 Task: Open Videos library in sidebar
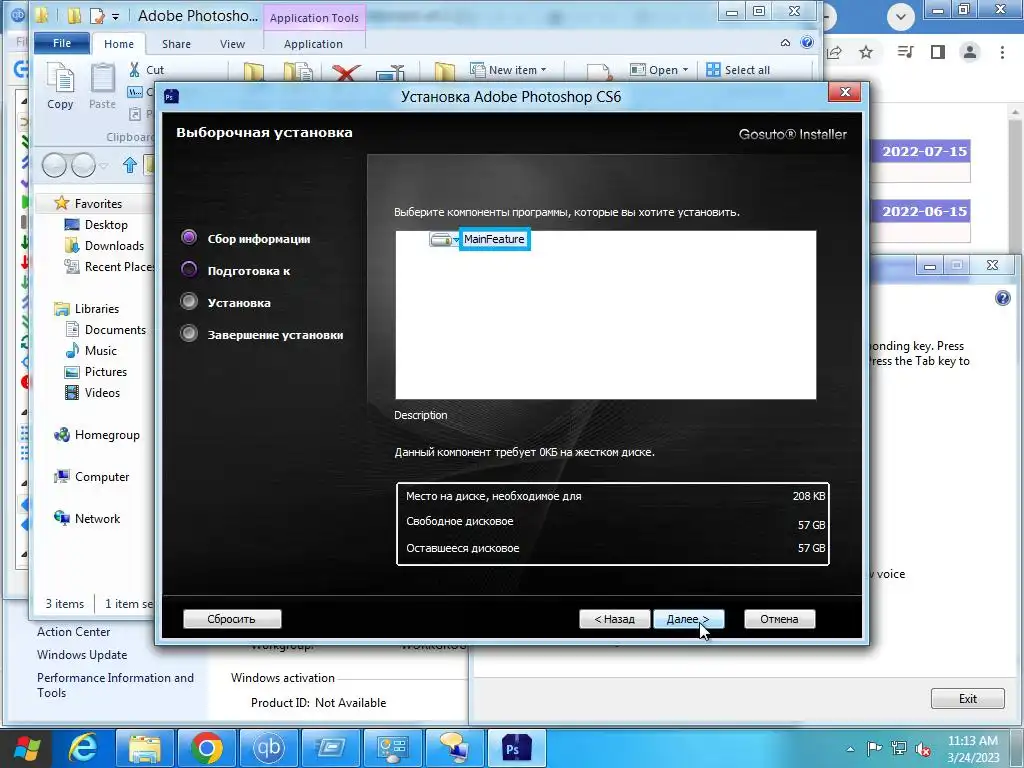pyautogui.click(x=102, y=392)
